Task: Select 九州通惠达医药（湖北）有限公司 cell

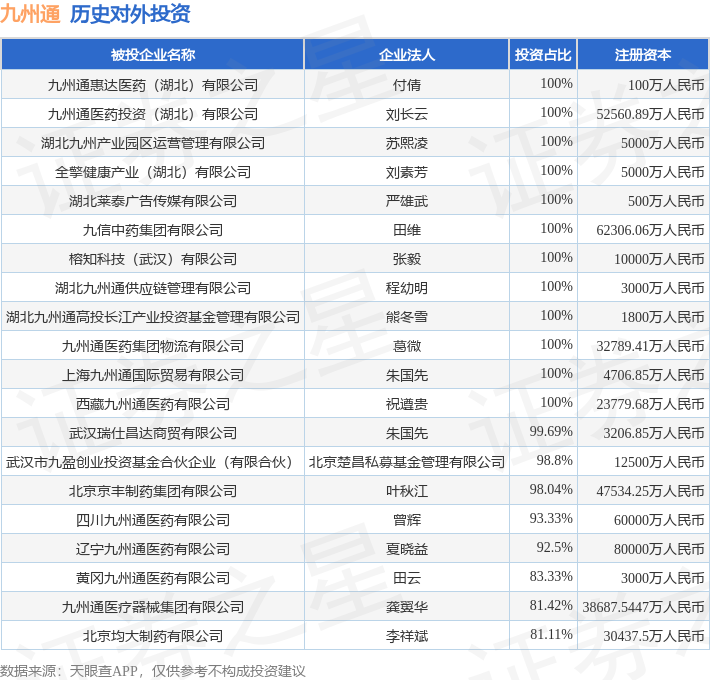Action: coord(153,85)
